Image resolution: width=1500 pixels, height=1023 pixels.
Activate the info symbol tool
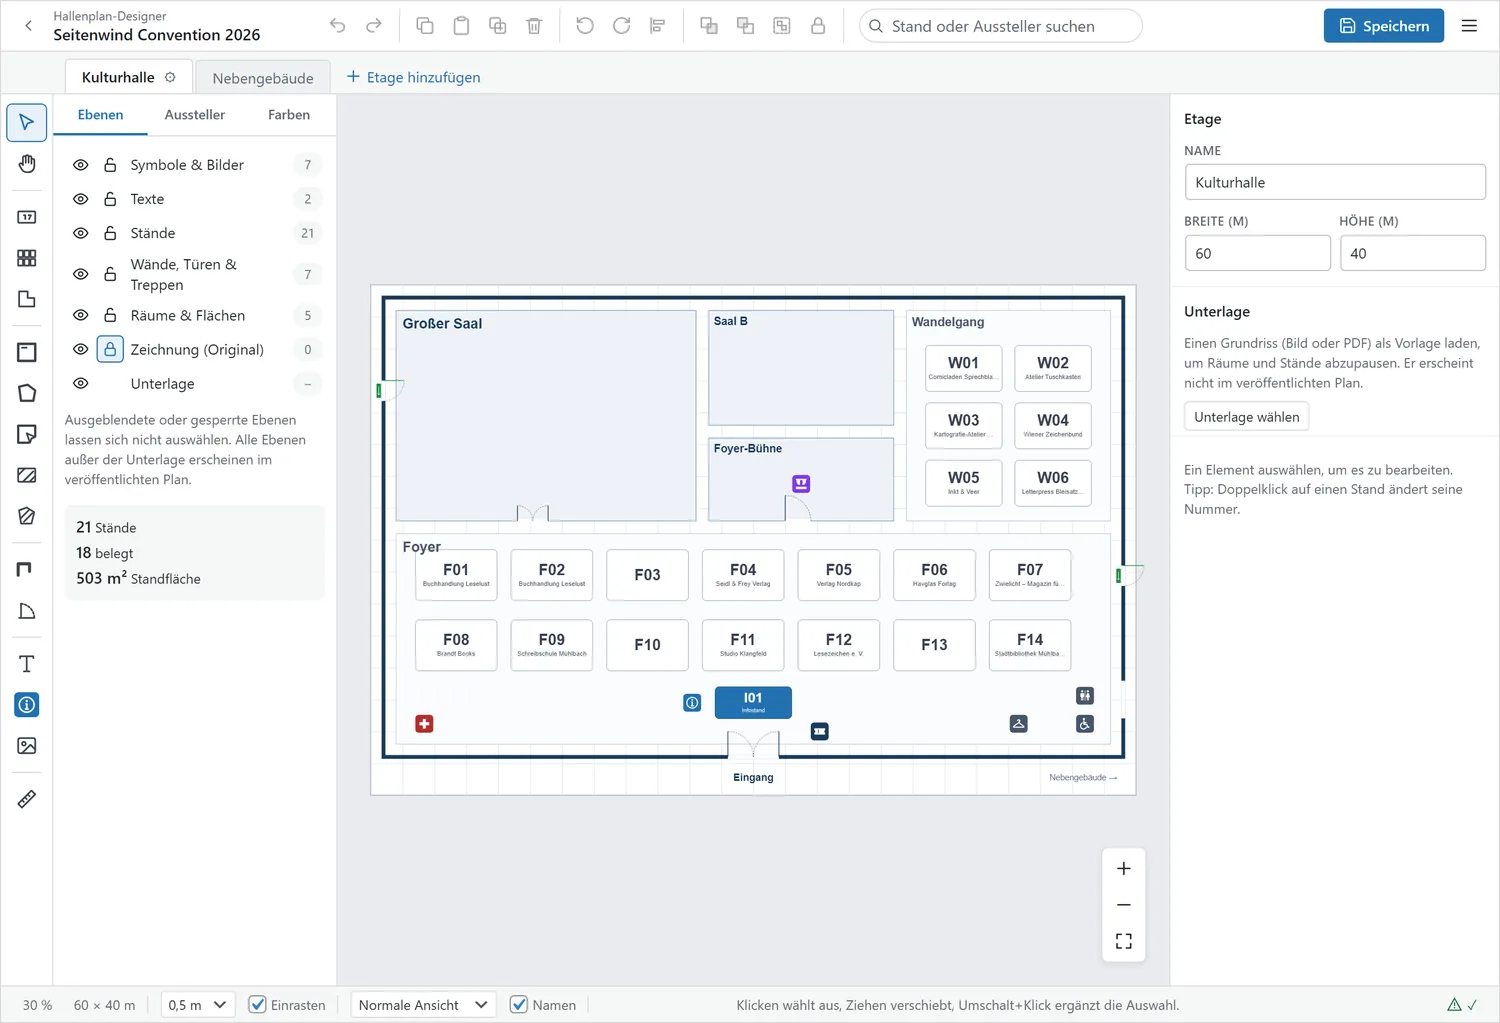click(x=27, y=705)
